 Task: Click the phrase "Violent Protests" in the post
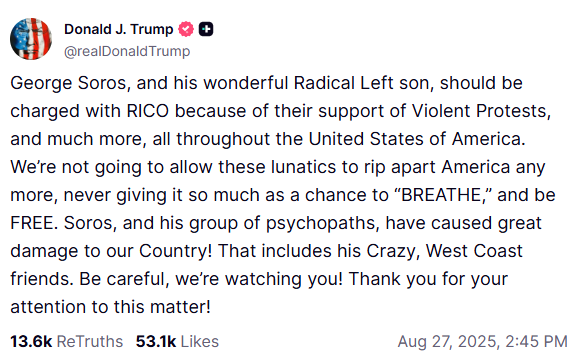(x=479, y=111)
